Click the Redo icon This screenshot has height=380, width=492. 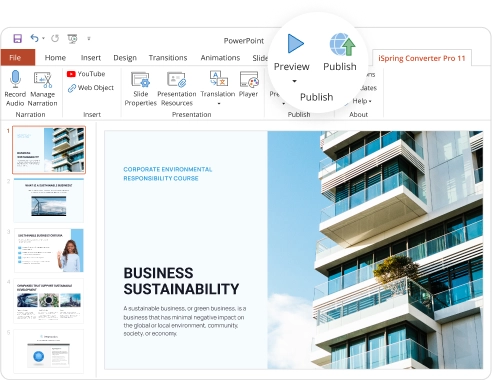[55, 38]
